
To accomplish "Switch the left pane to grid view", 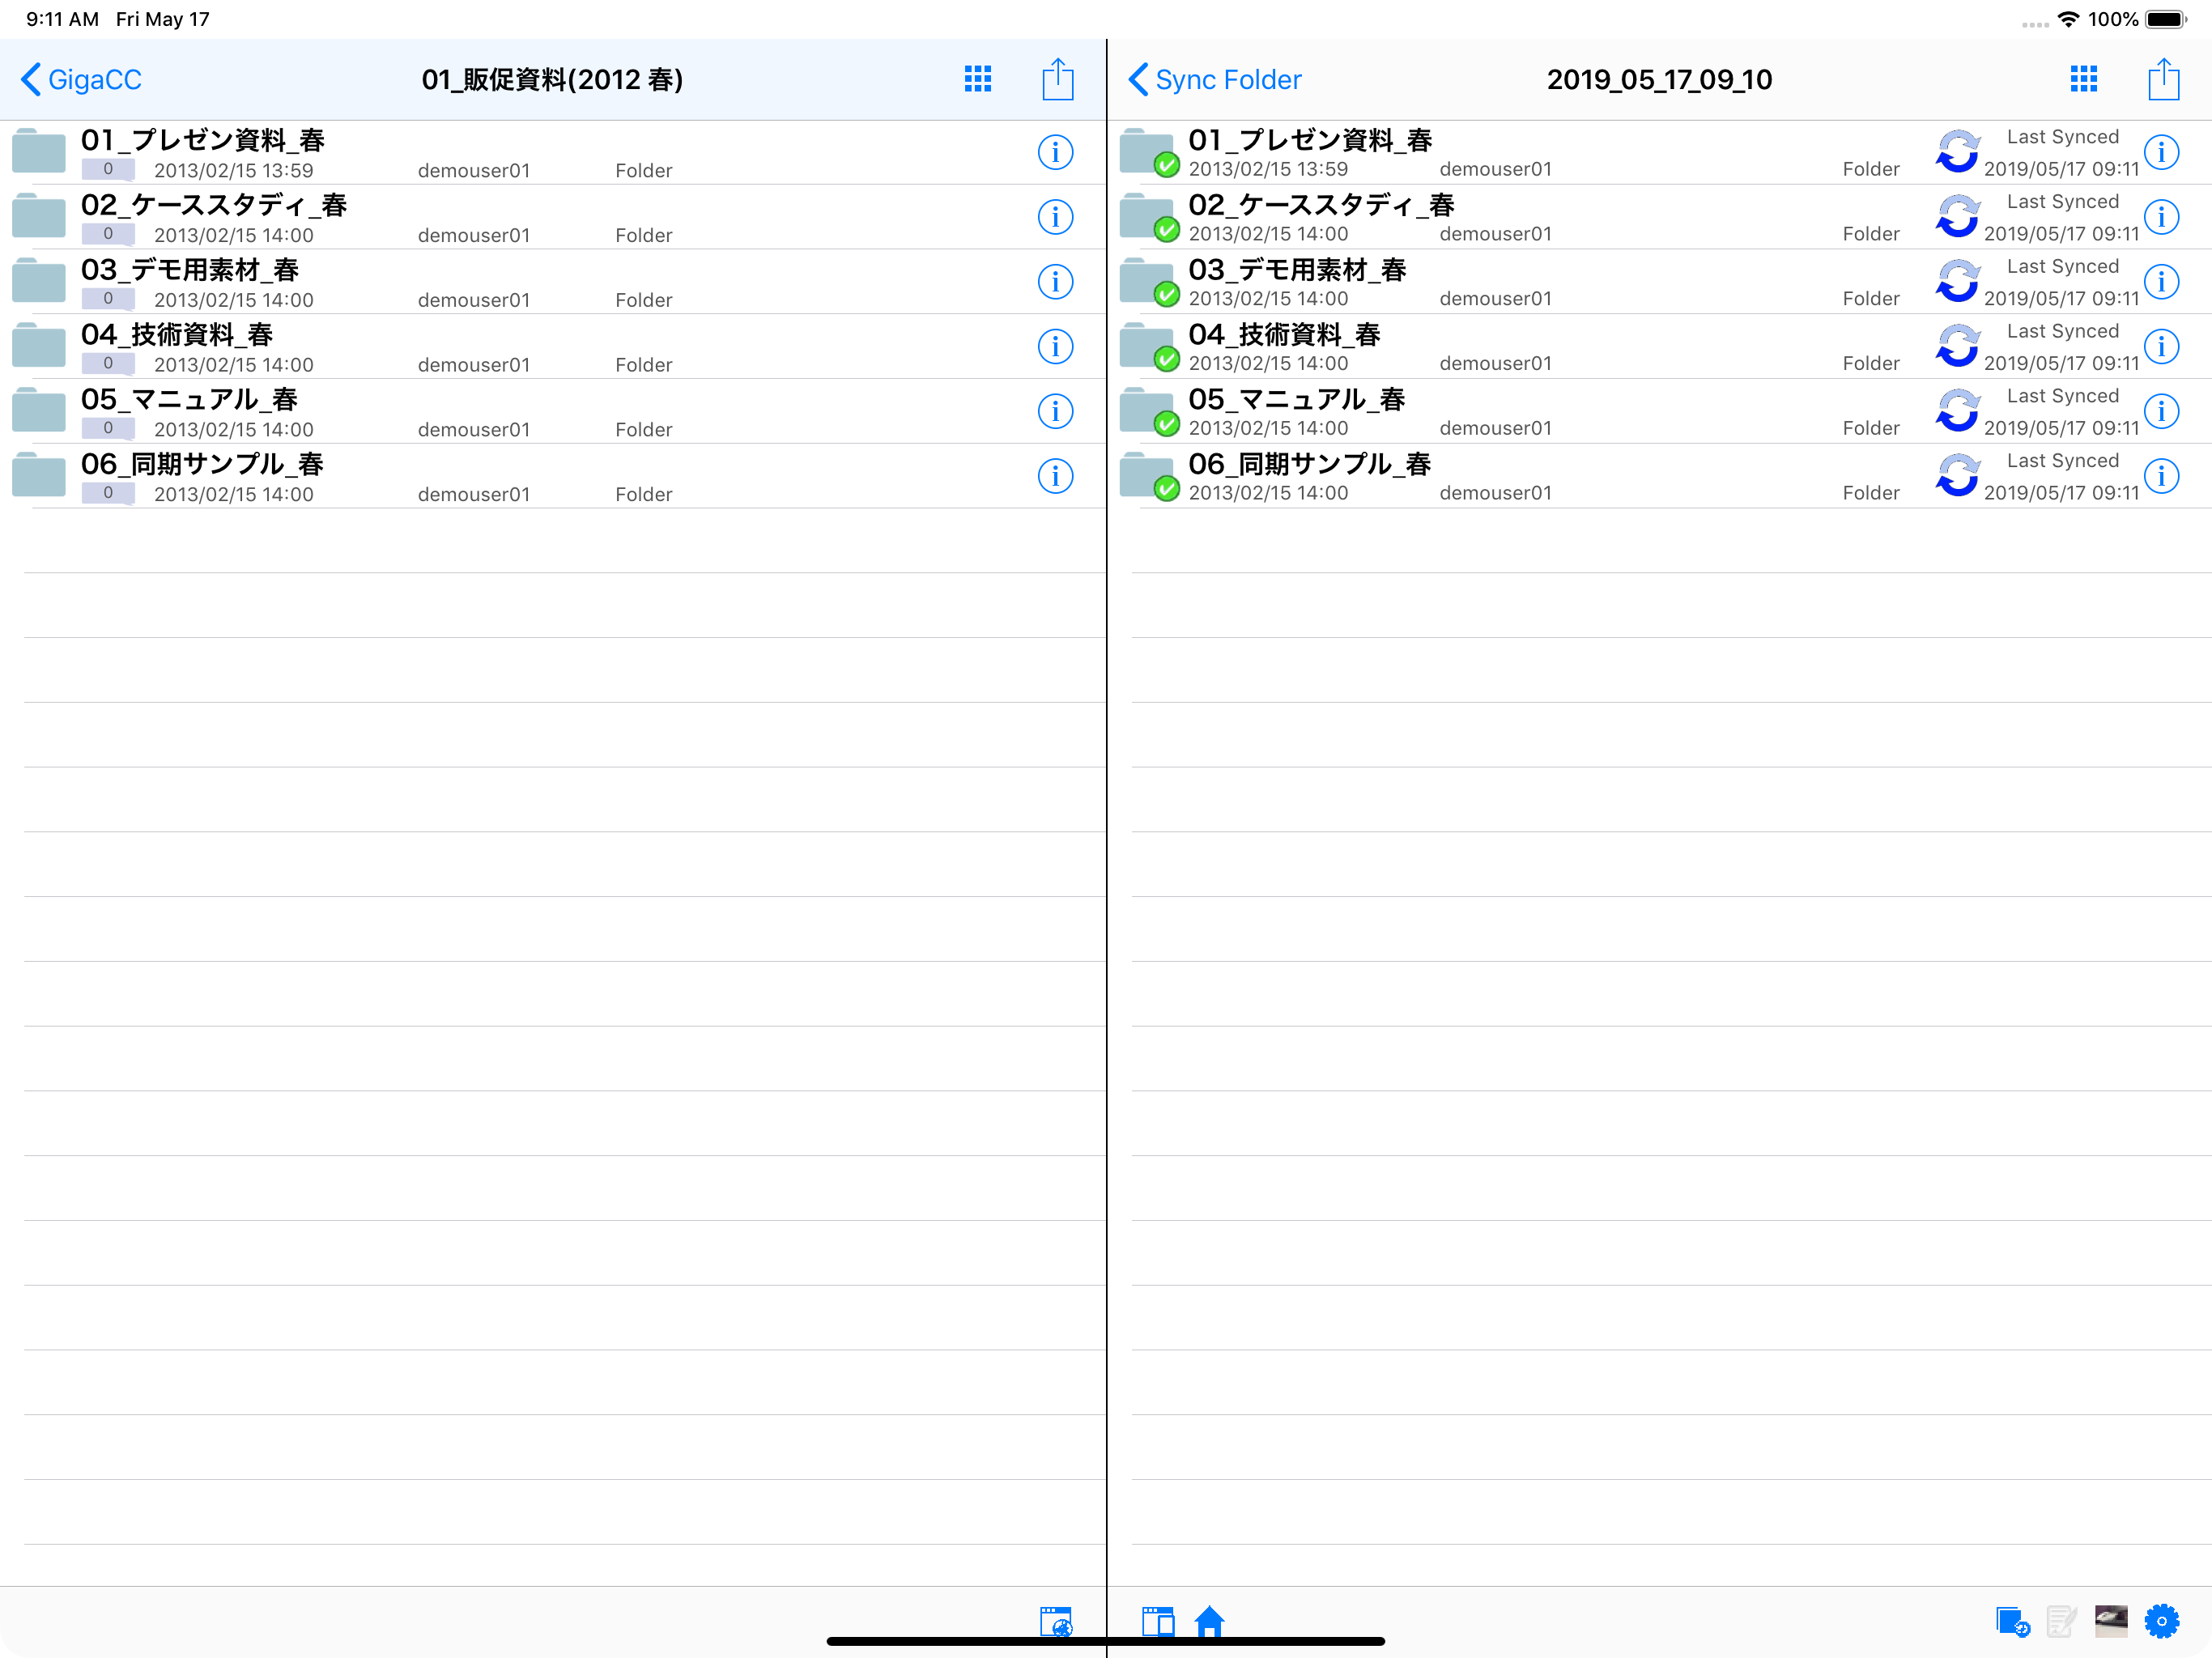I will [x=977, y=79].
